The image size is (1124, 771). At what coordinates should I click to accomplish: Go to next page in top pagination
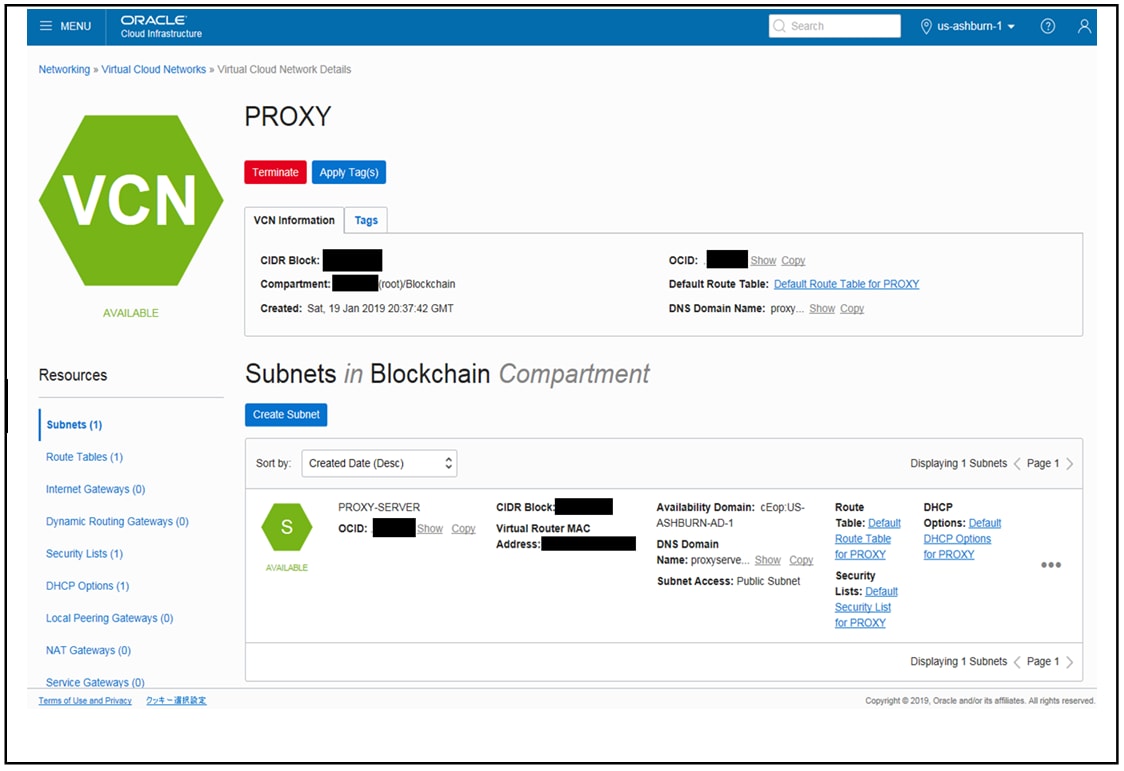coord(1070,464)
